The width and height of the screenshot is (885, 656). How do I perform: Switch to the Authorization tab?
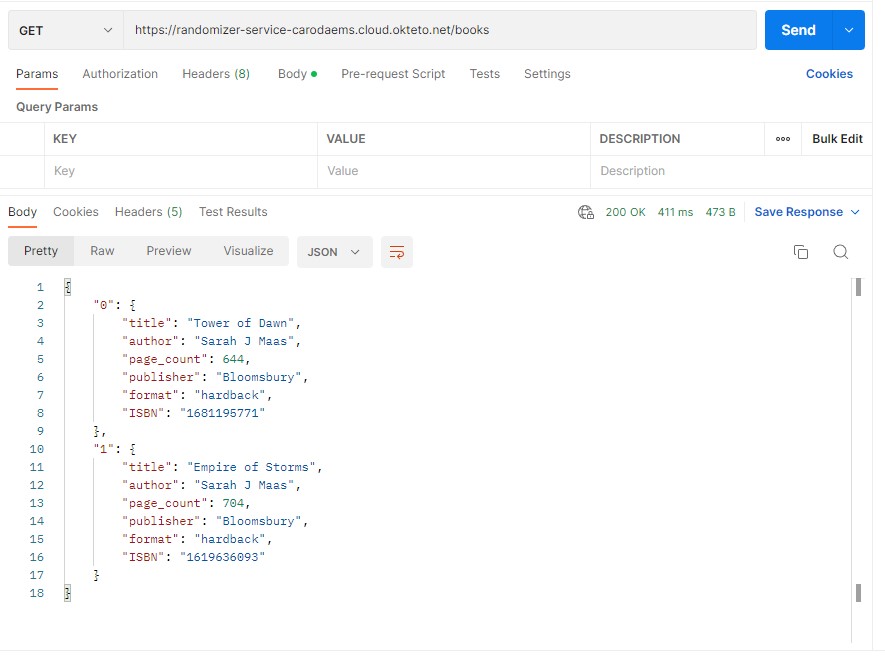[120, 73]
